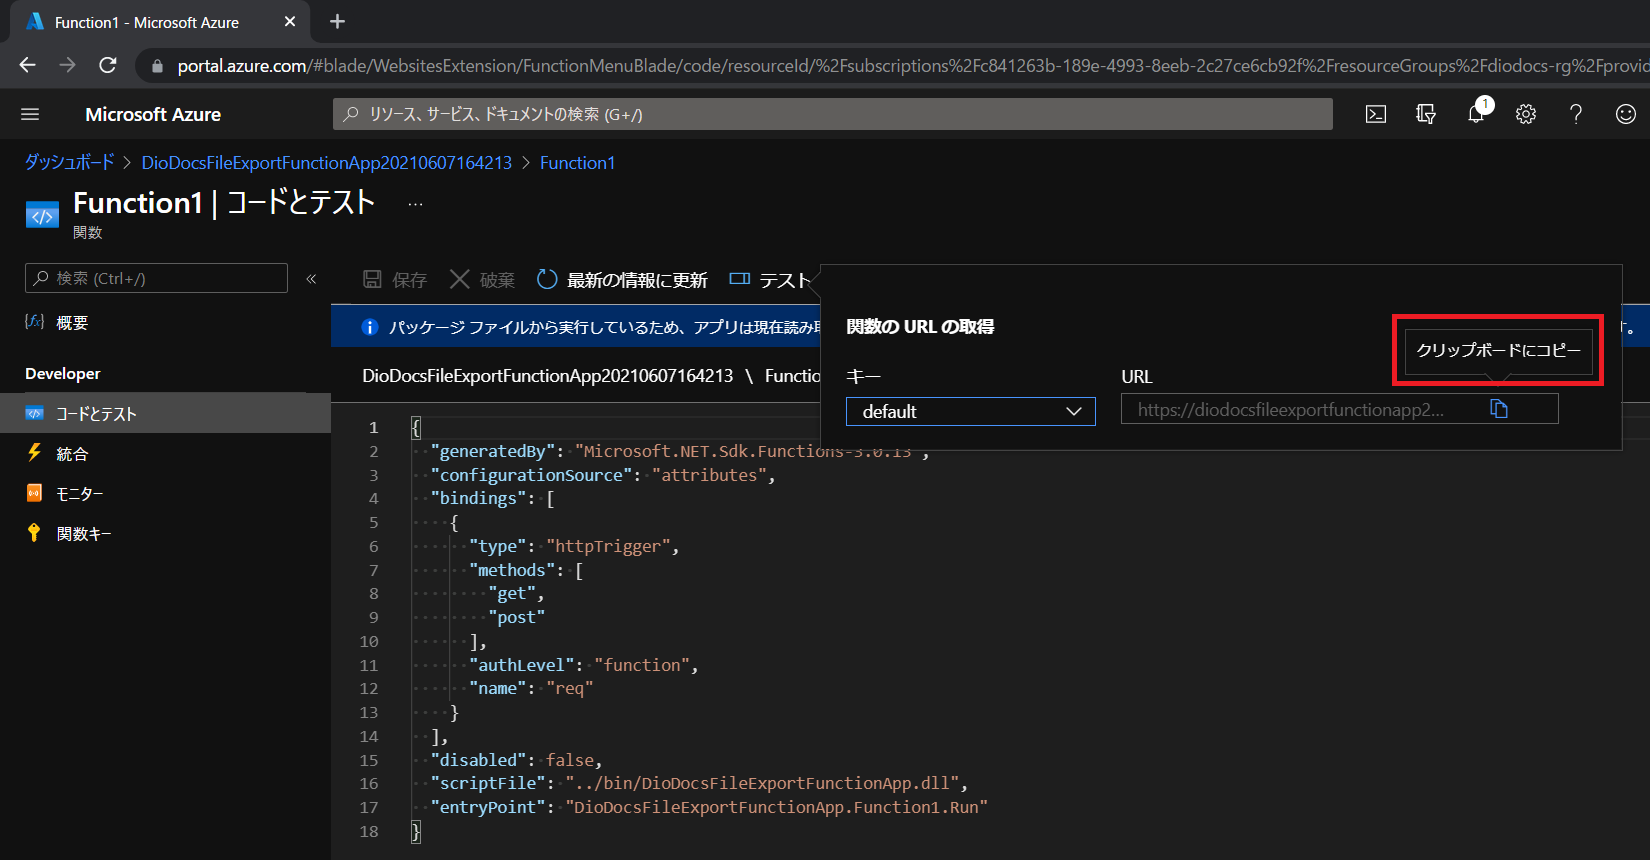The width and height of the screenshot is (1650, 860).
Task: Open the Help question mark
Action: (x=1576, y=114)
